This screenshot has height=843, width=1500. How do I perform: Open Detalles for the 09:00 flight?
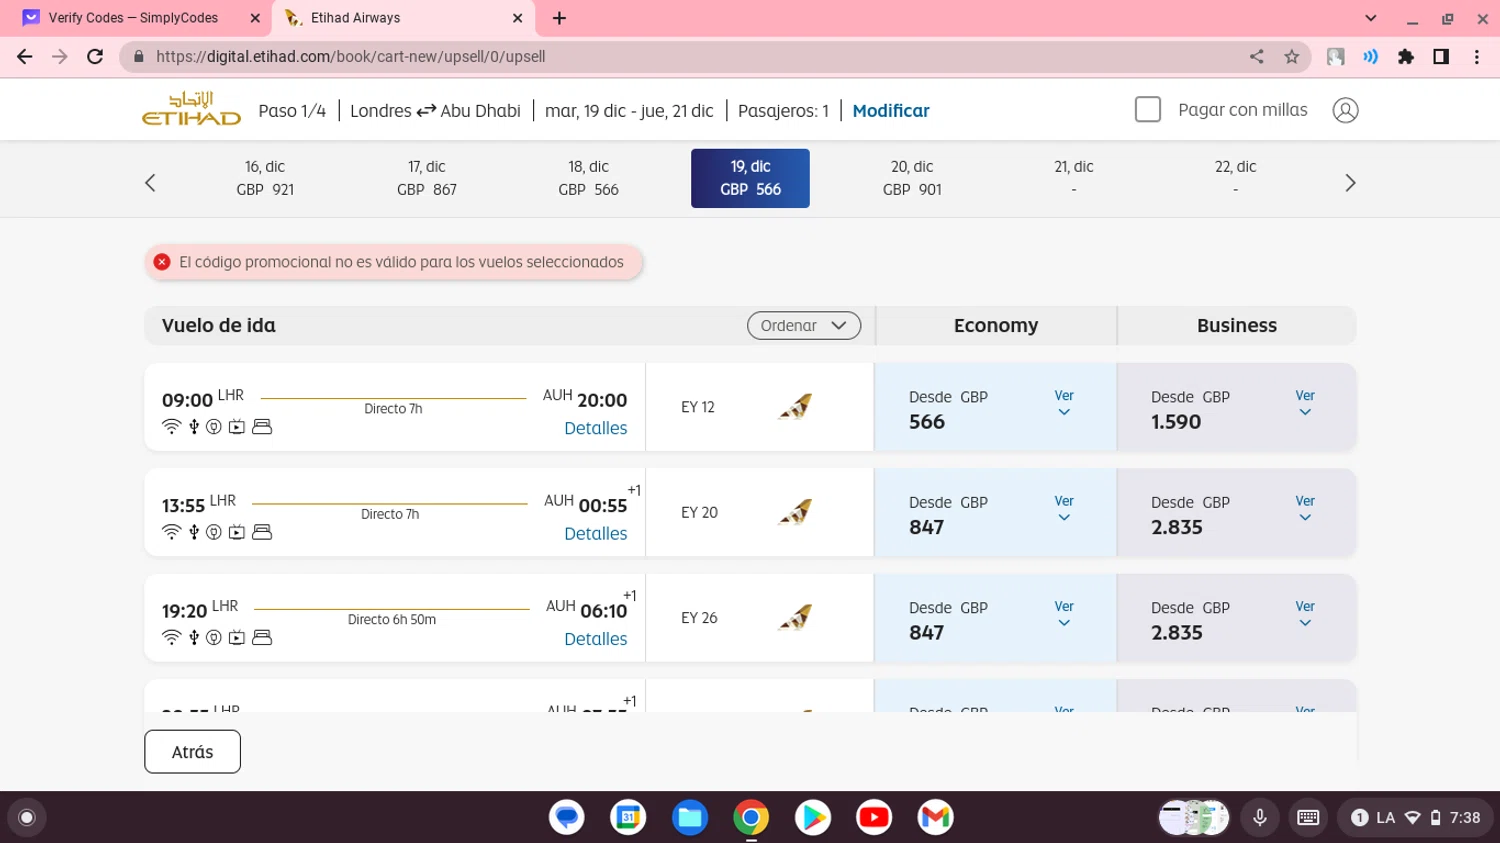[x=596, y=428]
